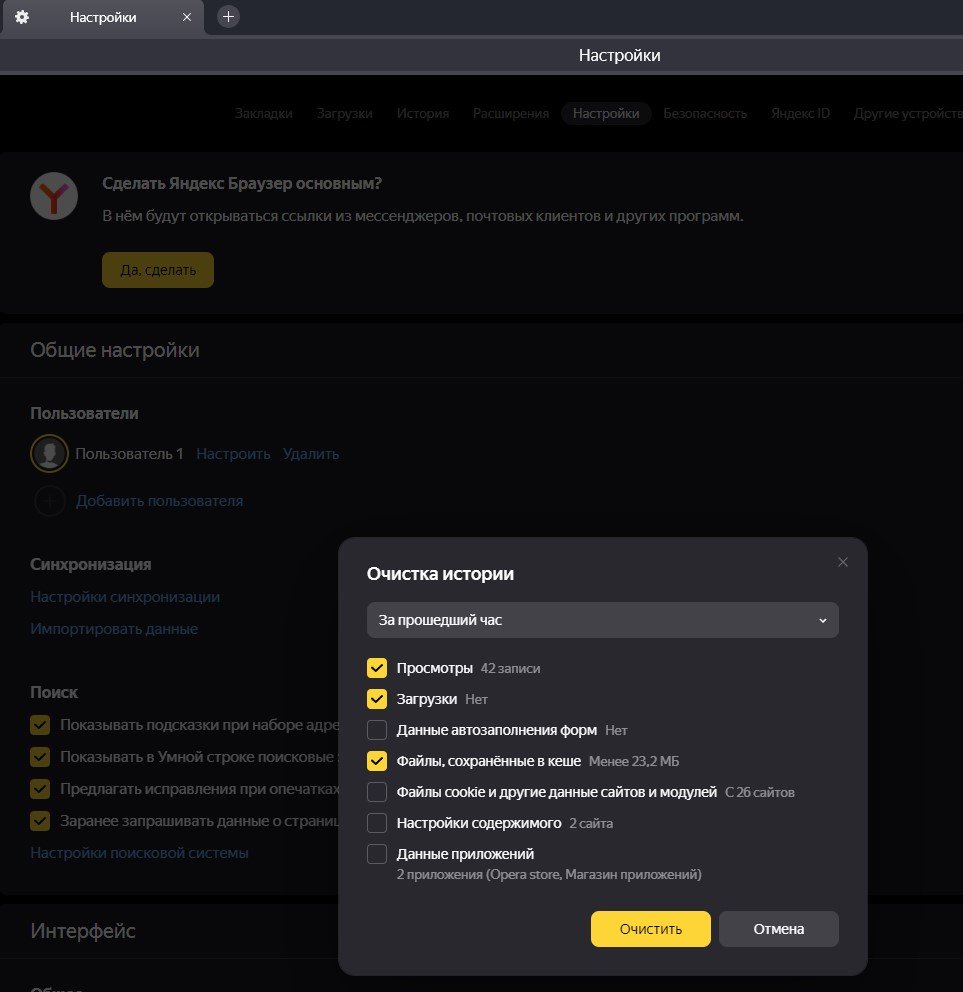The width and height of the screenshot is (963, 992).
Task: Open the Безопасность section
Action: click(x=705, y=113)
